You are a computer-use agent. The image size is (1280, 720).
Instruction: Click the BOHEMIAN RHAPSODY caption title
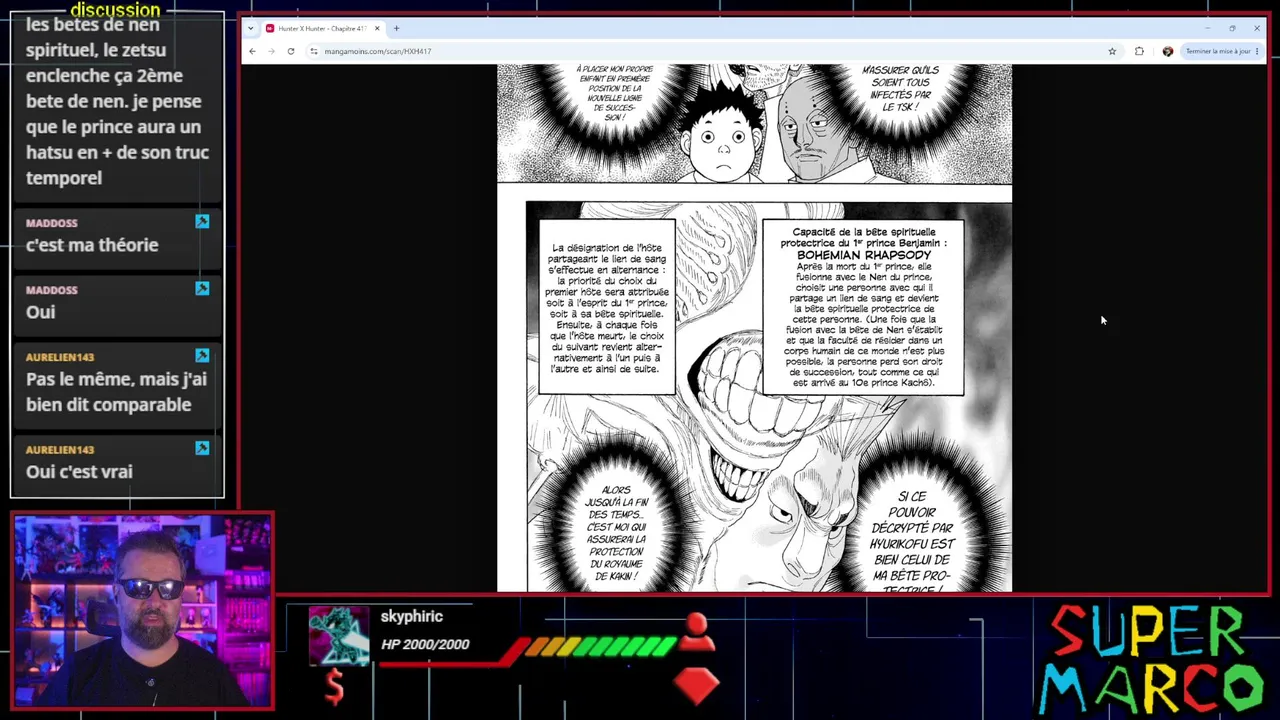[x=864, y=255]
